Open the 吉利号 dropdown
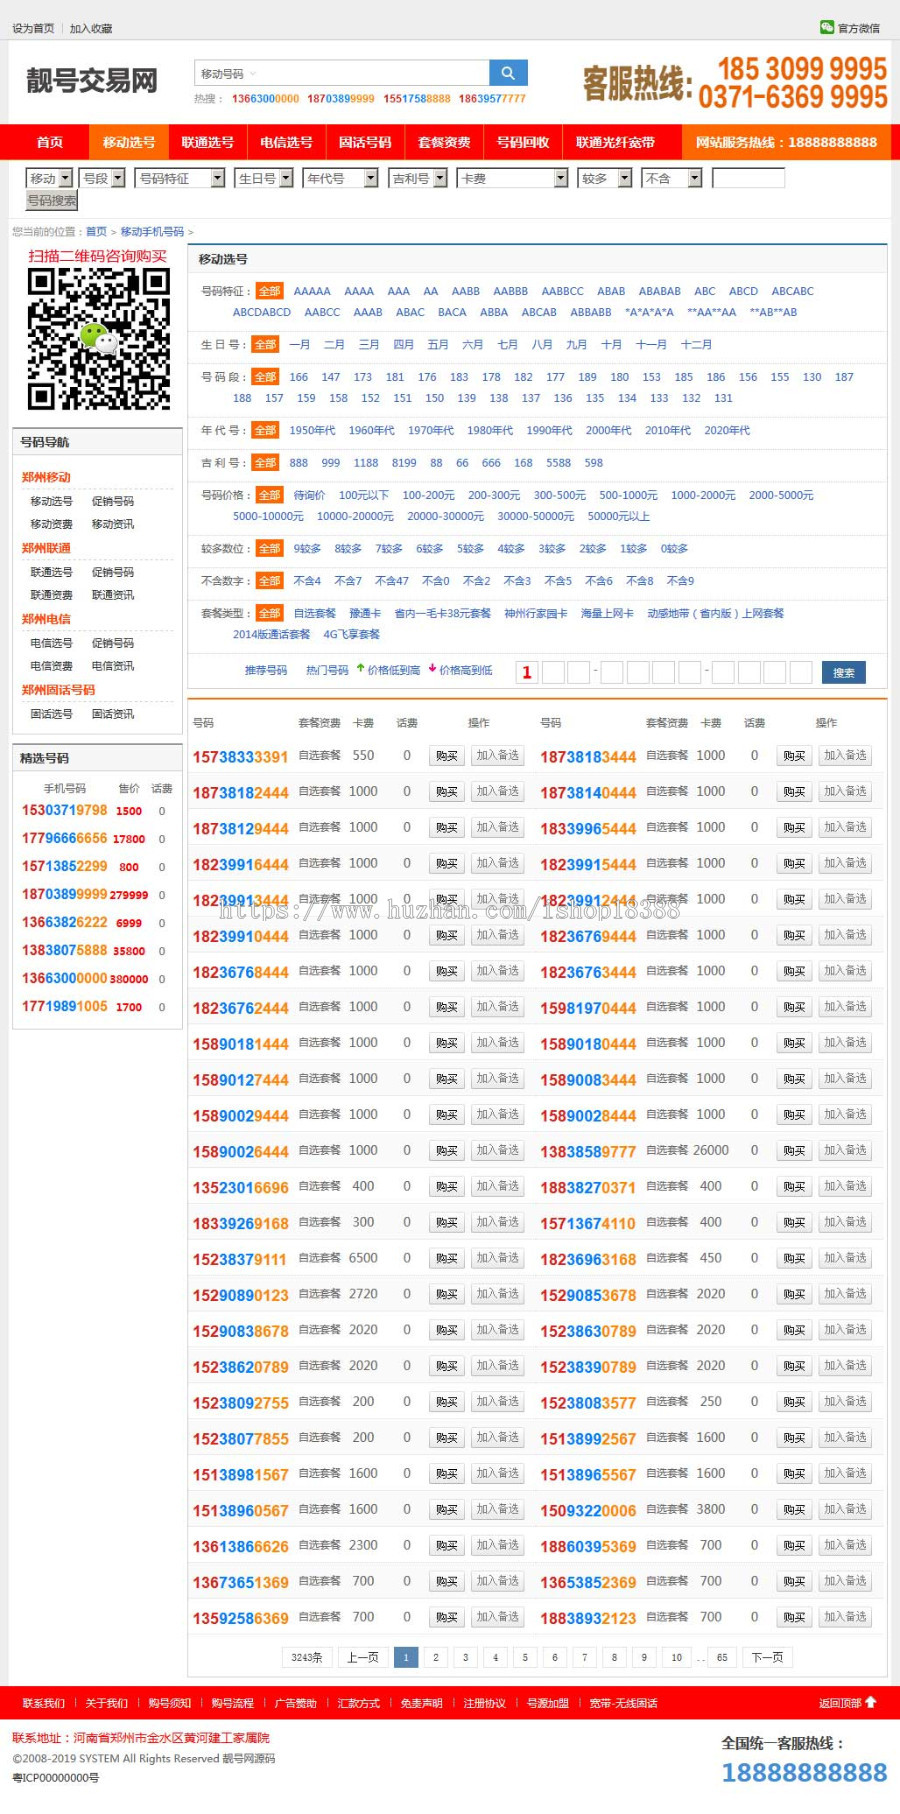 (x=418, y=178)
